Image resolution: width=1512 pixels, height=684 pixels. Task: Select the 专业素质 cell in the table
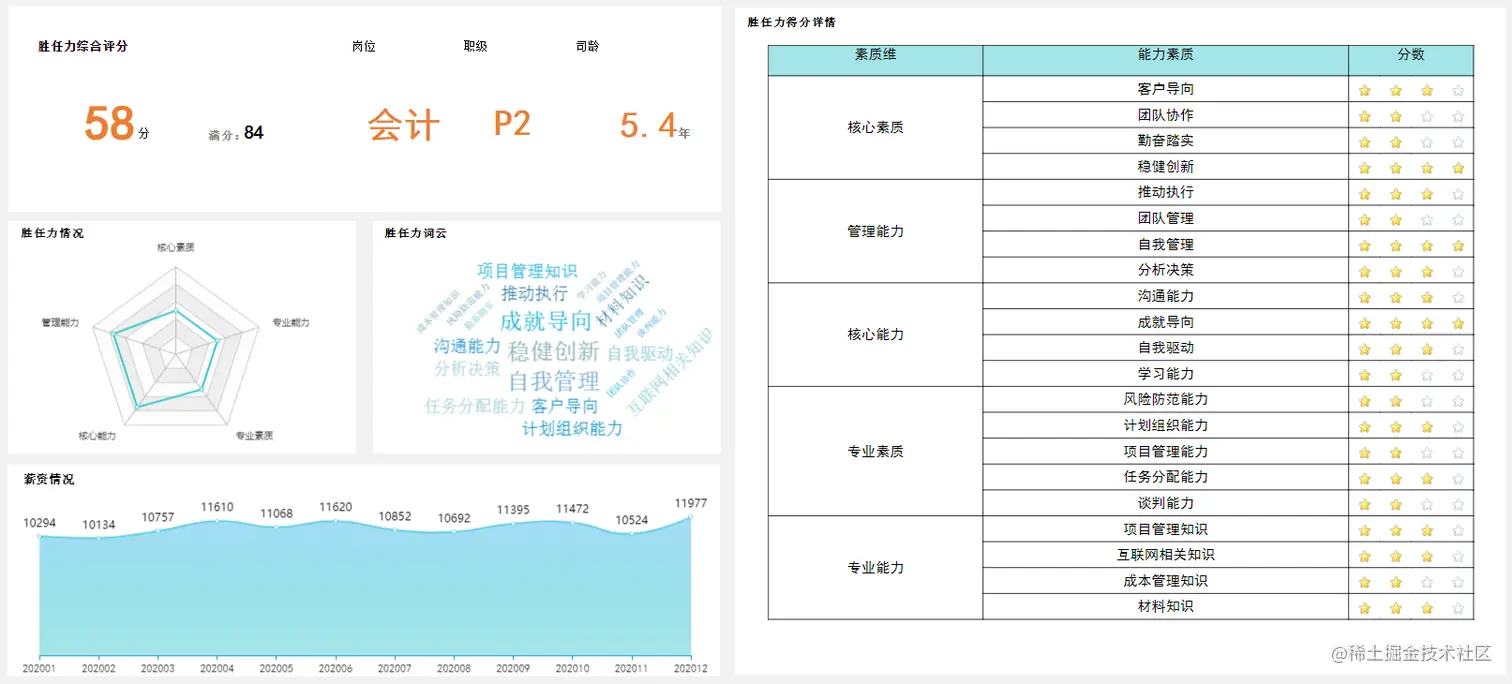(x=875, y=451)
